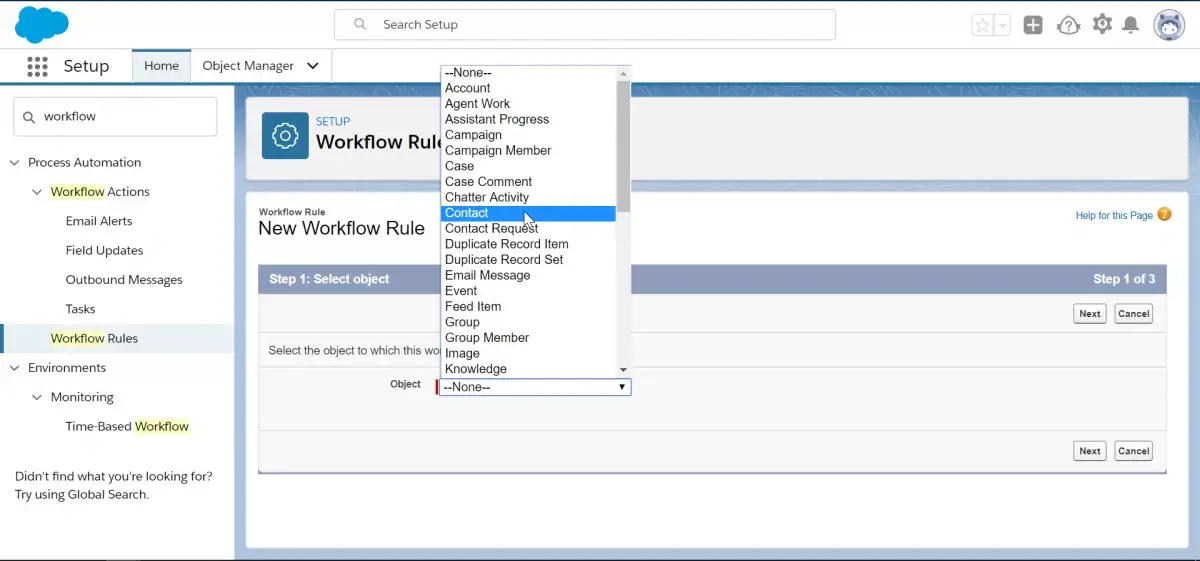The width and height of the screenshot is (1200, 561).
Task: Collapse the Environments section
Action: click(15, 368)
